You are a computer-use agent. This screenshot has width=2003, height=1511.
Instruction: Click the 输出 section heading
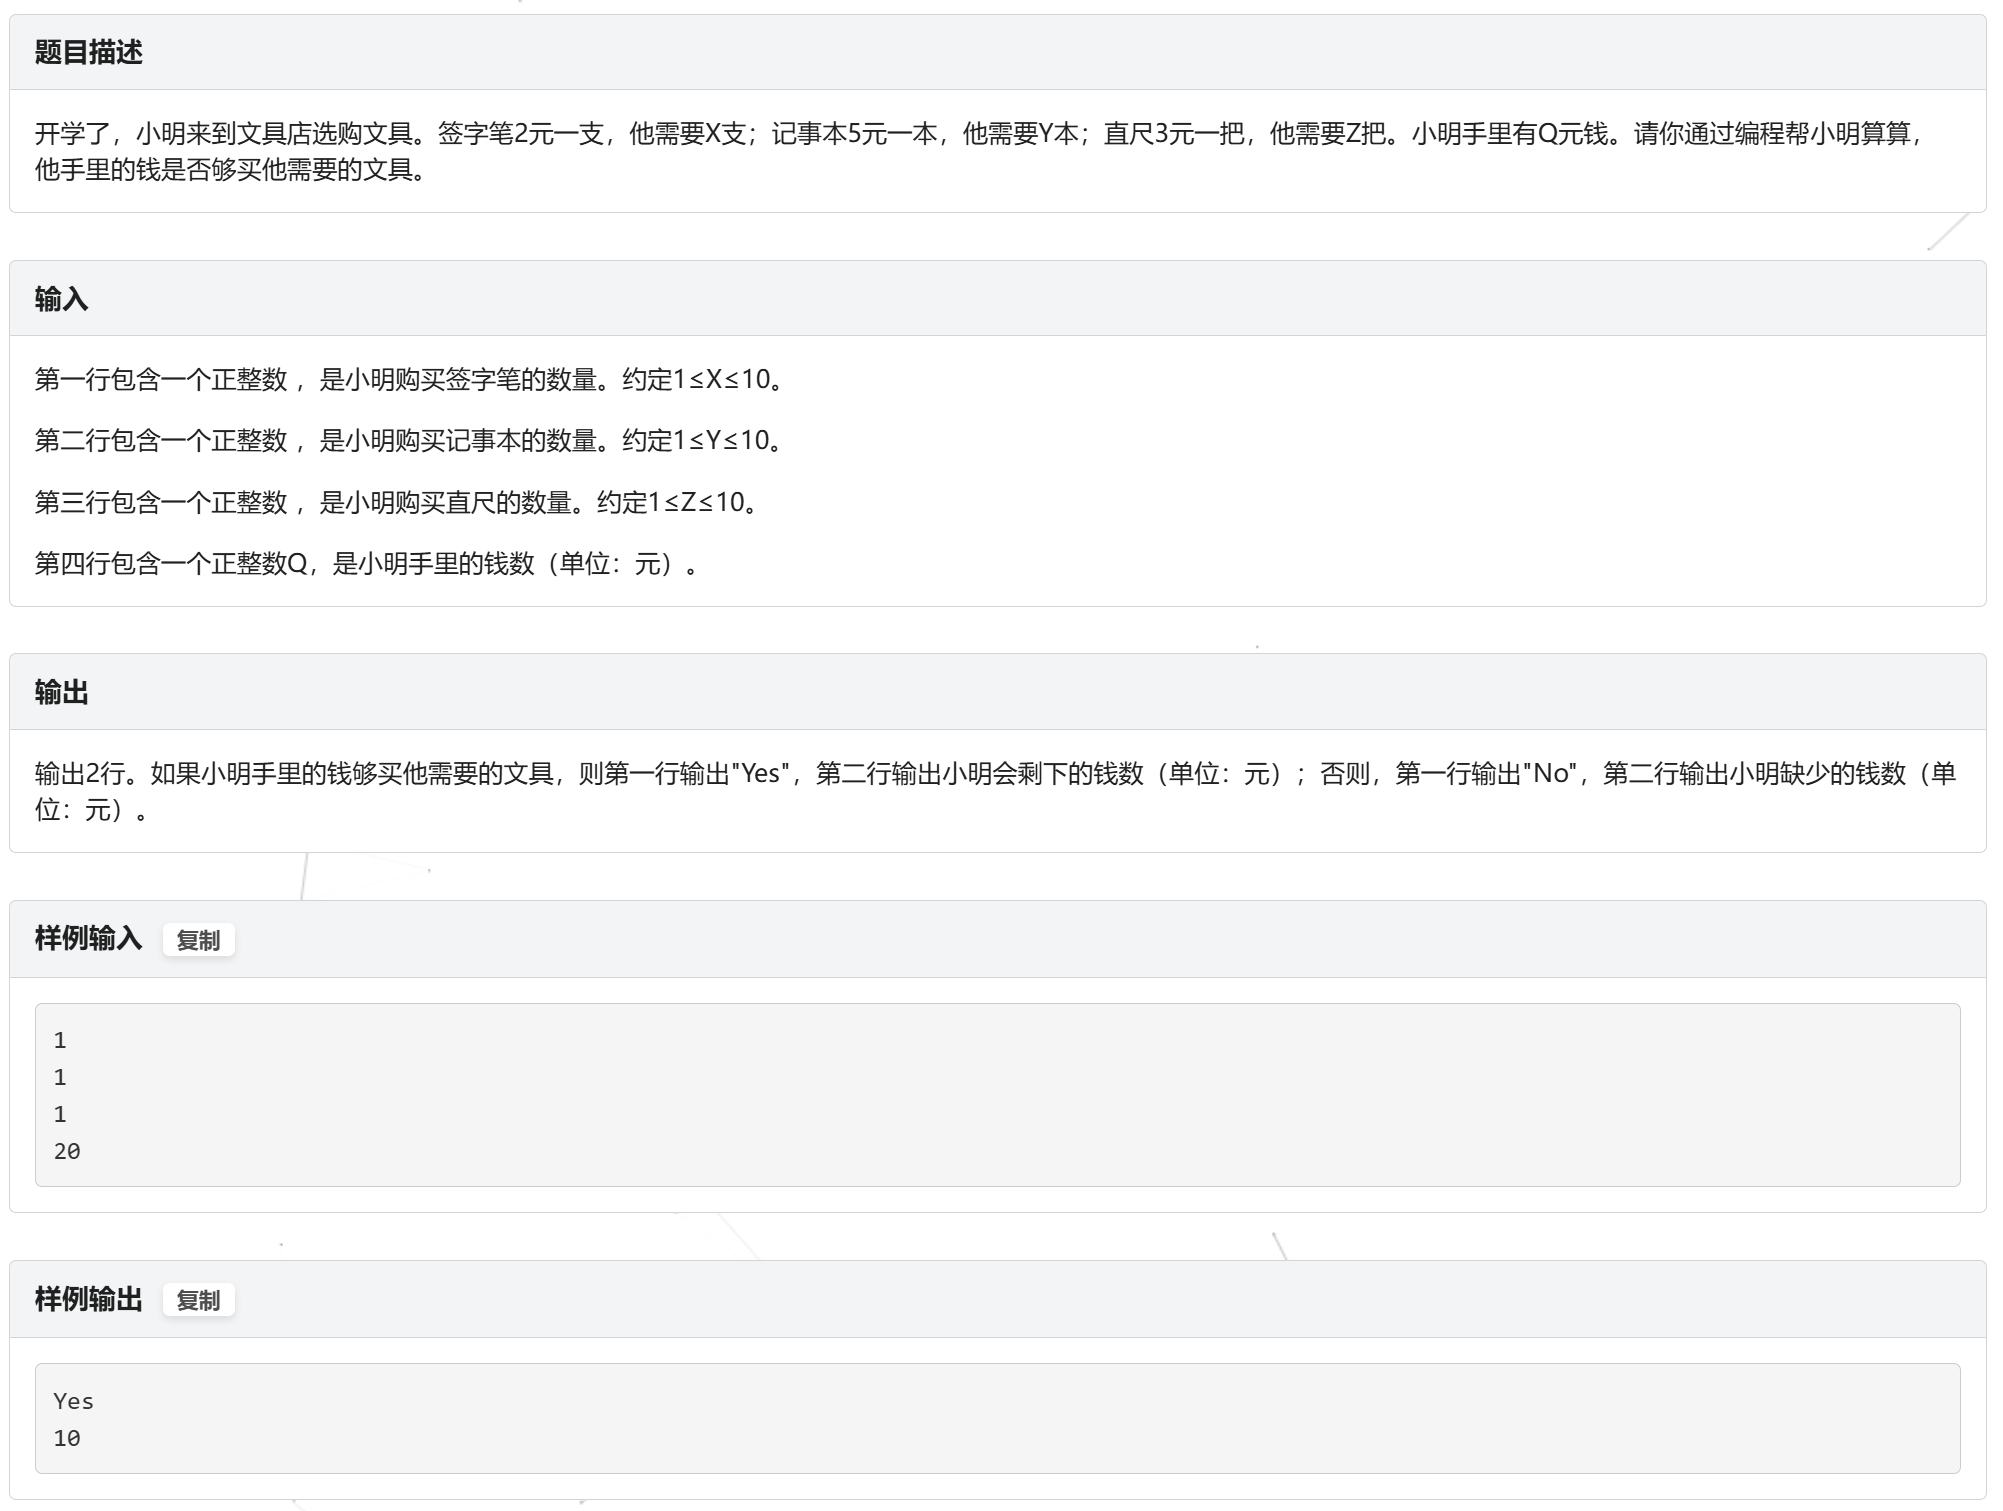[61, 692]
